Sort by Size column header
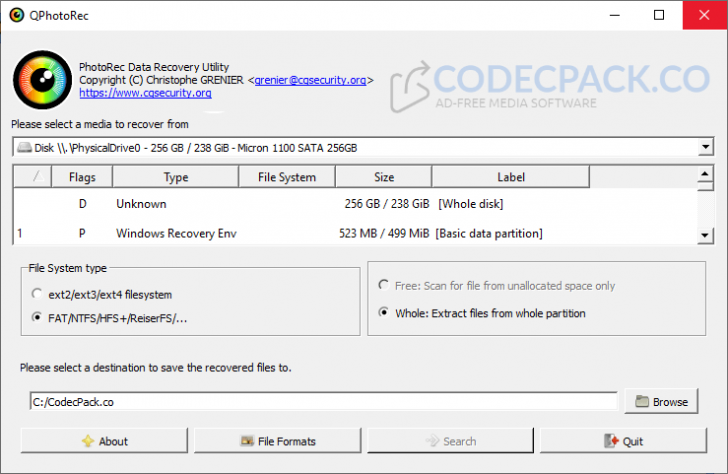The width and height of the screenshot is (728, 474). coord(384,177)
